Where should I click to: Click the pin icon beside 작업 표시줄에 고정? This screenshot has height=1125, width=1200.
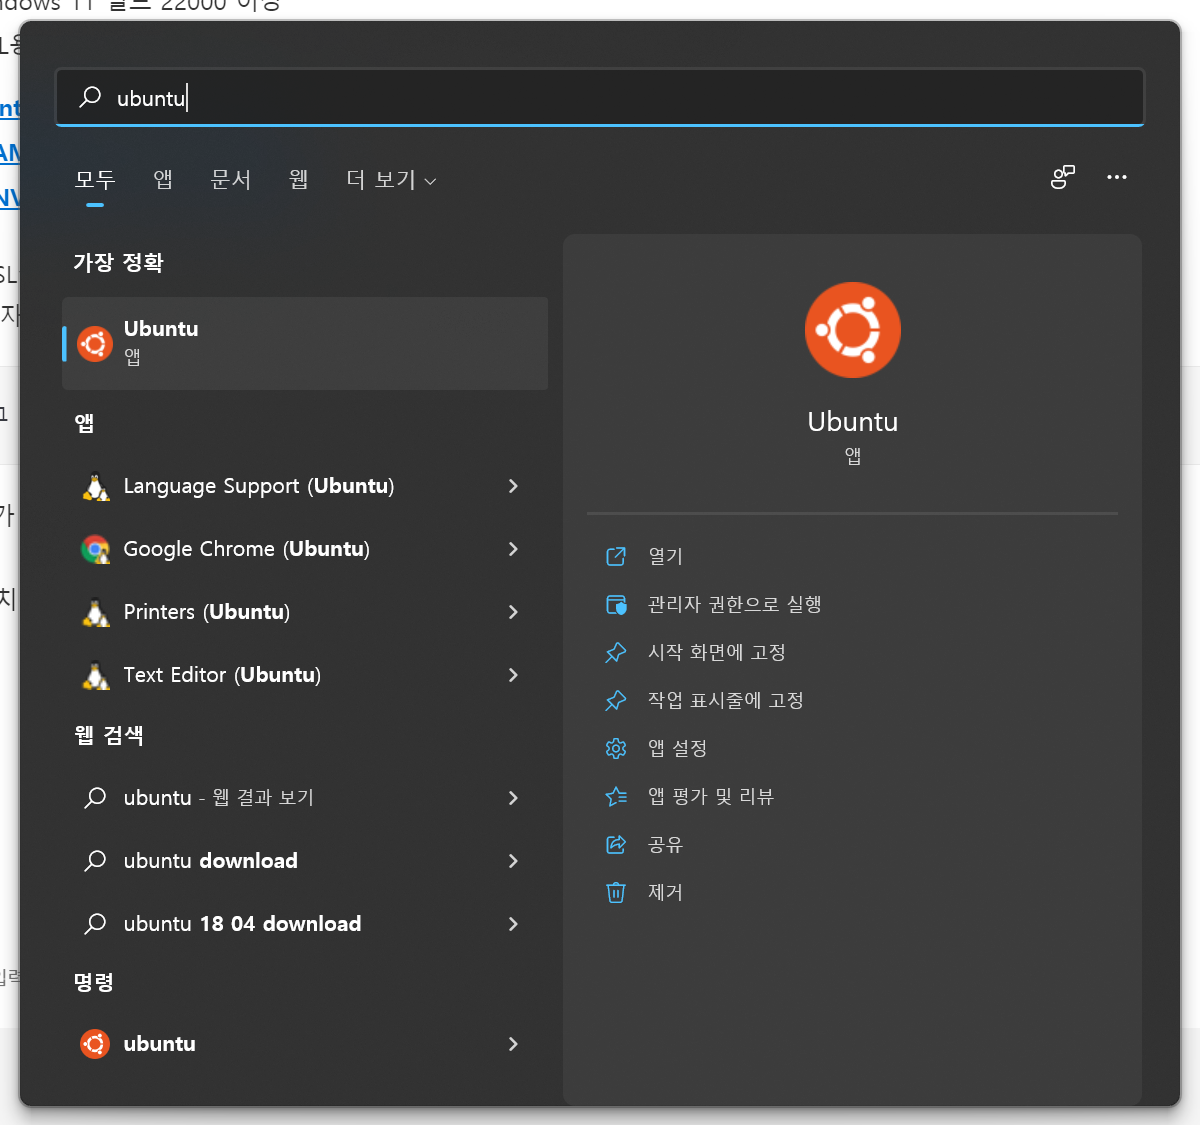(616, 700)
